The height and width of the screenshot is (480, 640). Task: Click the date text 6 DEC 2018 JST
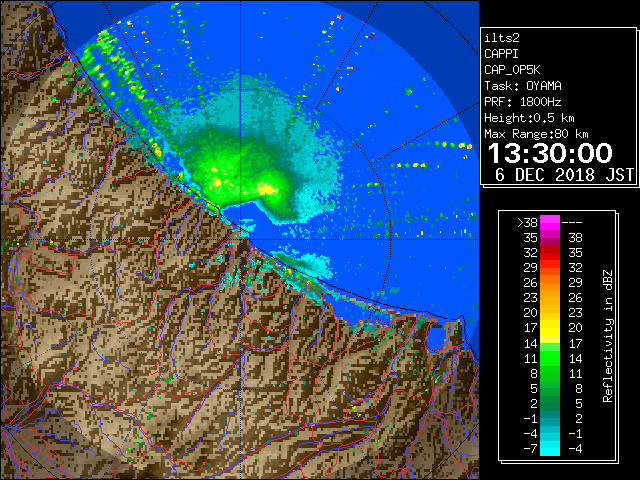tap(564, 175)
